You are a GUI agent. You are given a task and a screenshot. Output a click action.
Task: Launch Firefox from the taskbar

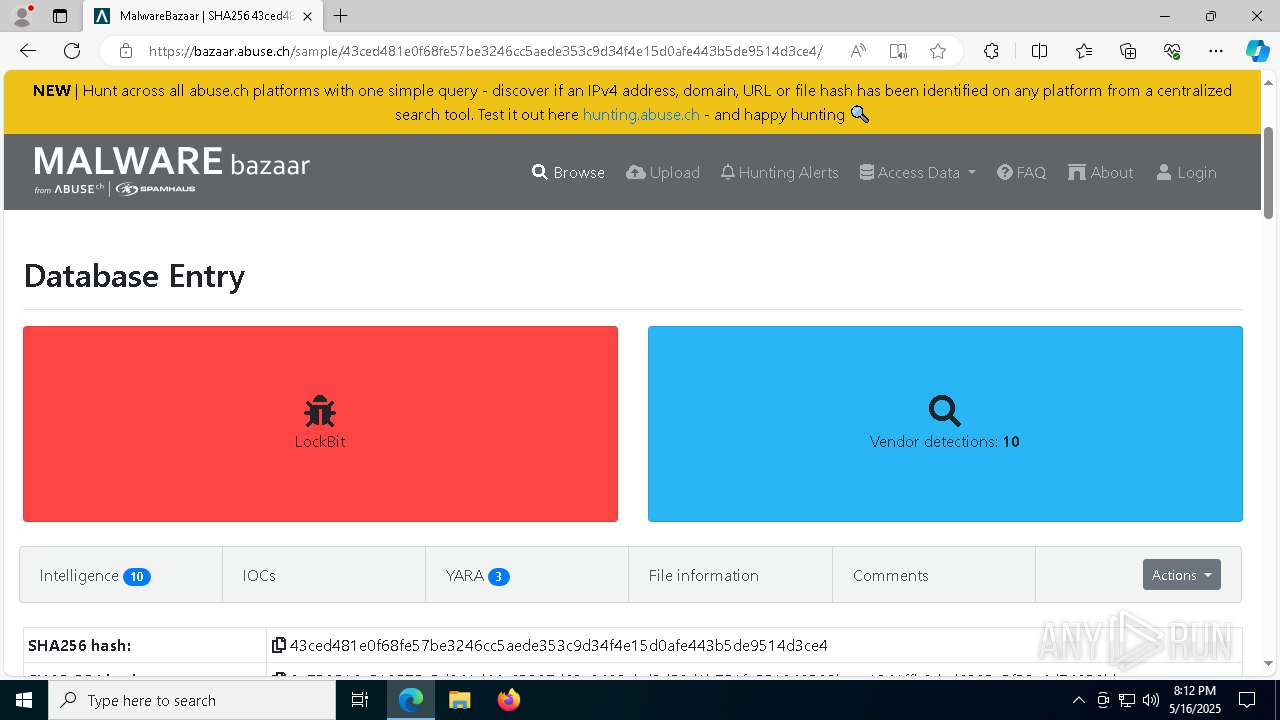[x=509, y=700]
